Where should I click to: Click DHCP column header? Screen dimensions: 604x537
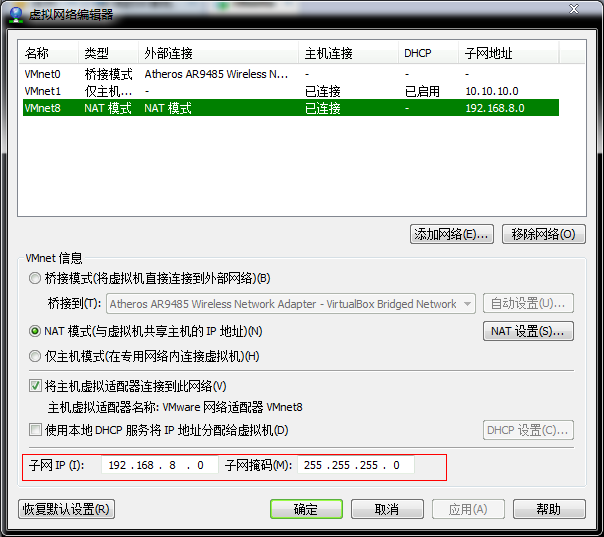click(x=428, y=53)
